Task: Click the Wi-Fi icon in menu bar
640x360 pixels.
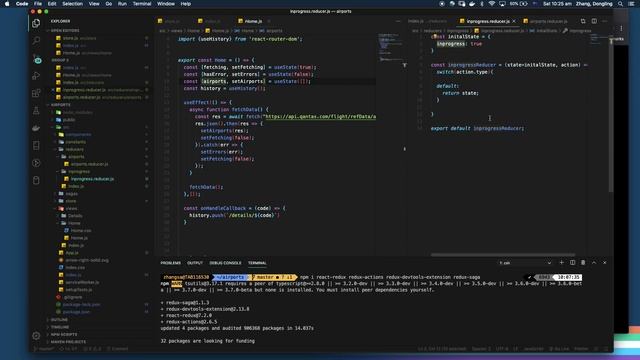Action: pyautogui.click(x=492, y=4)
